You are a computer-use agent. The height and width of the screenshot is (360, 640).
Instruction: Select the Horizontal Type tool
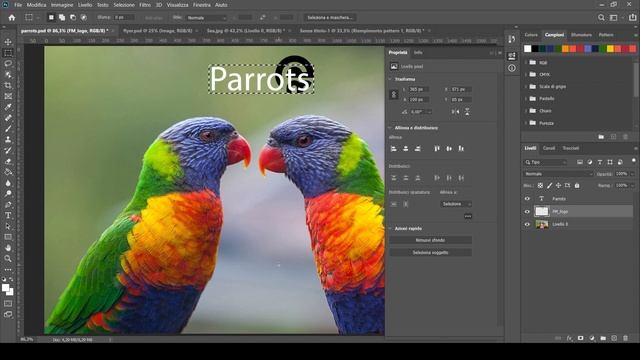click(x=8, y=215)
